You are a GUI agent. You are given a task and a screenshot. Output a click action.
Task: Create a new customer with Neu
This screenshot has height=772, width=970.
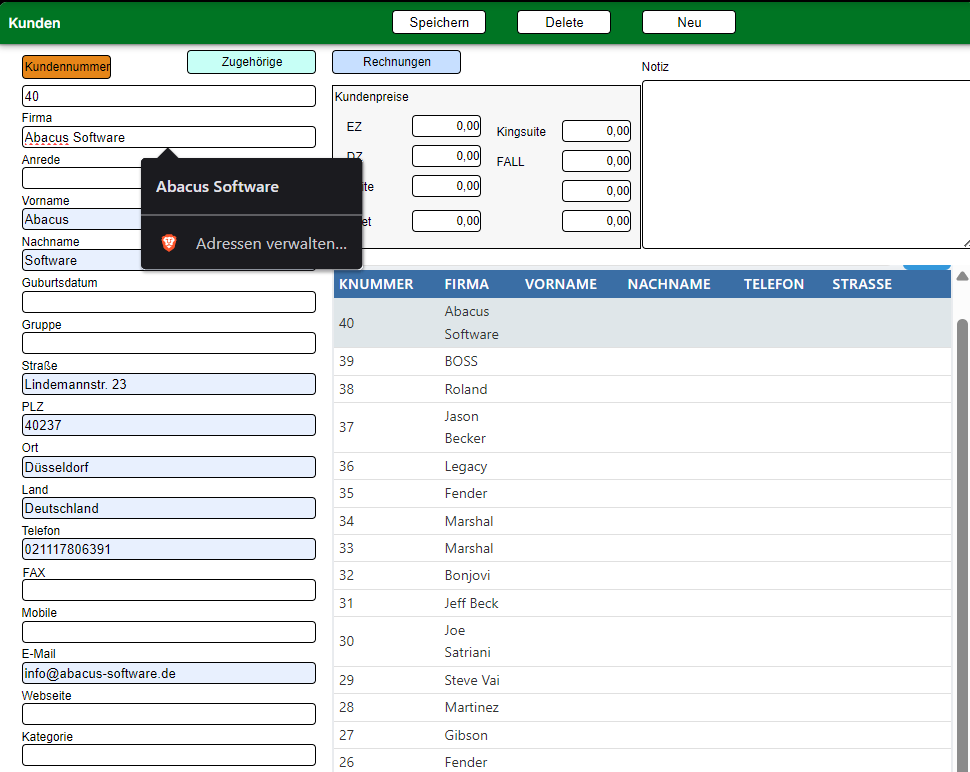[689, 22]
